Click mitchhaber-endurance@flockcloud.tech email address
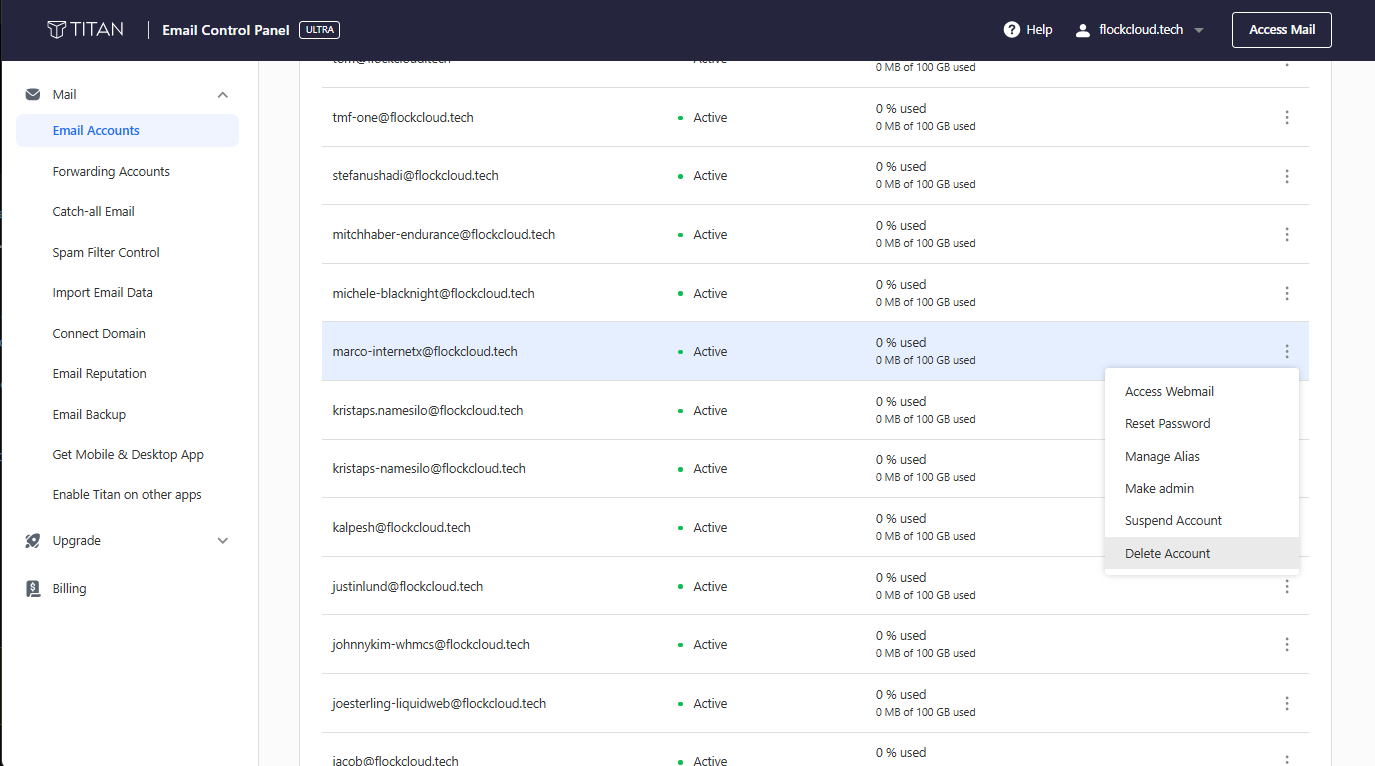 (x=443, y=234)
